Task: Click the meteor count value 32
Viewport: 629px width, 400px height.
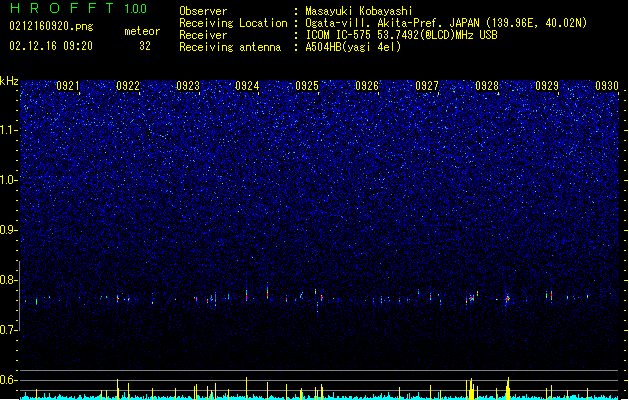Action: click(145, 46)
